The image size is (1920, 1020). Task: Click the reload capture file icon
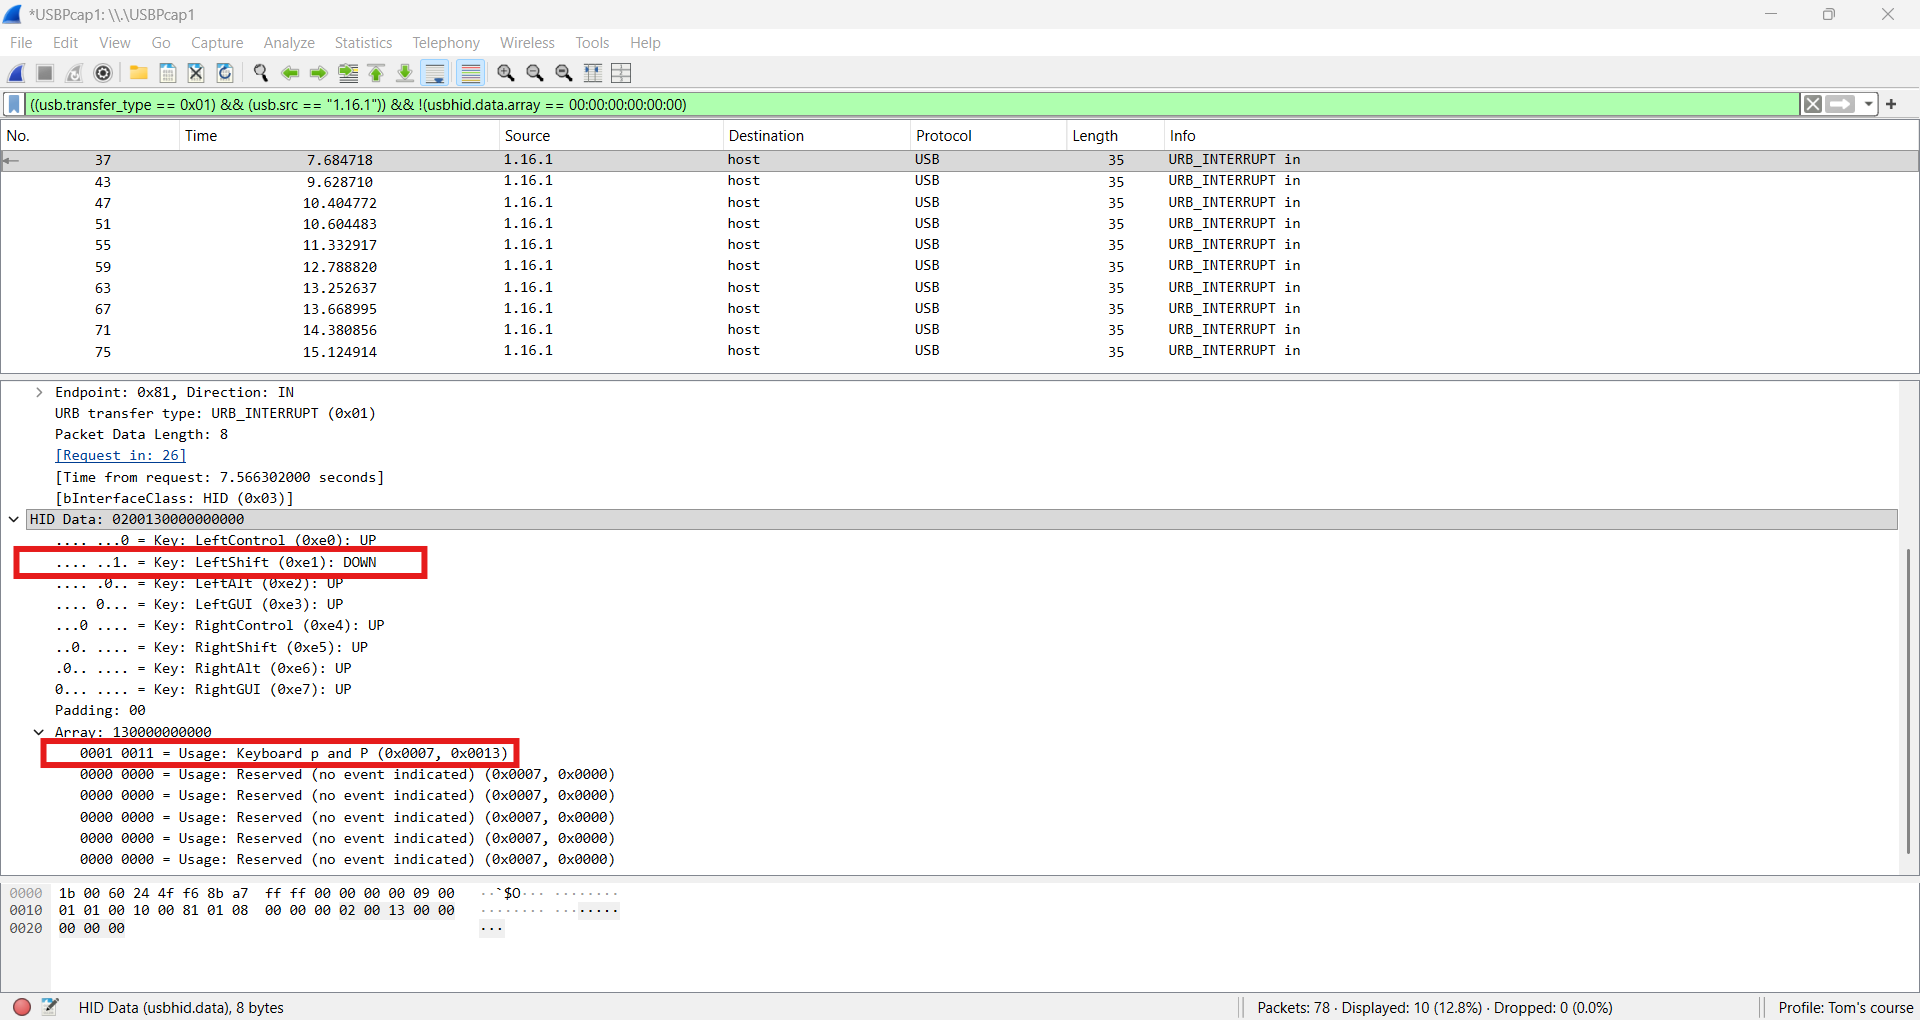(x=225, y=73)
